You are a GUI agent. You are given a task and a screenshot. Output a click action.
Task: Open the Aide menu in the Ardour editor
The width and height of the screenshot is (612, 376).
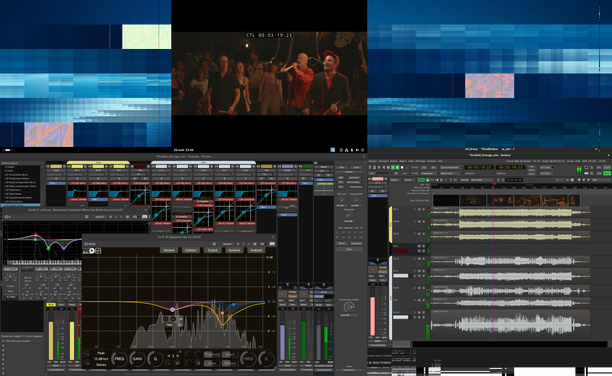click(440, 161)
